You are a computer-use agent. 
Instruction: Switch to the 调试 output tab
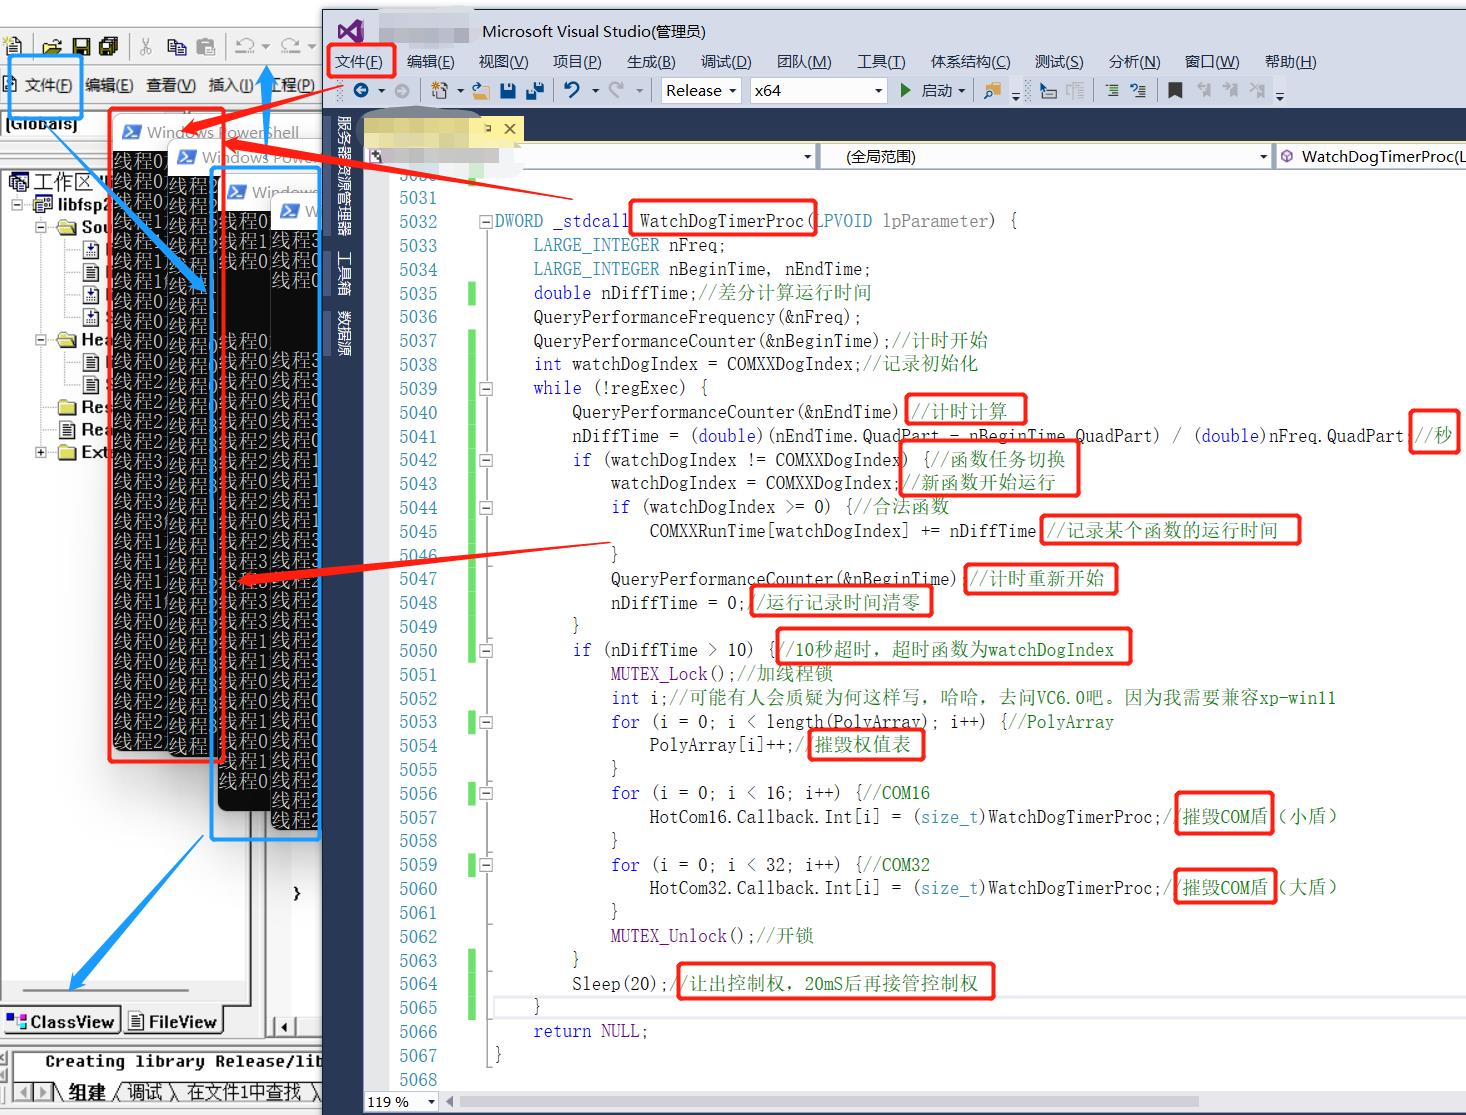click(145, 1093)
